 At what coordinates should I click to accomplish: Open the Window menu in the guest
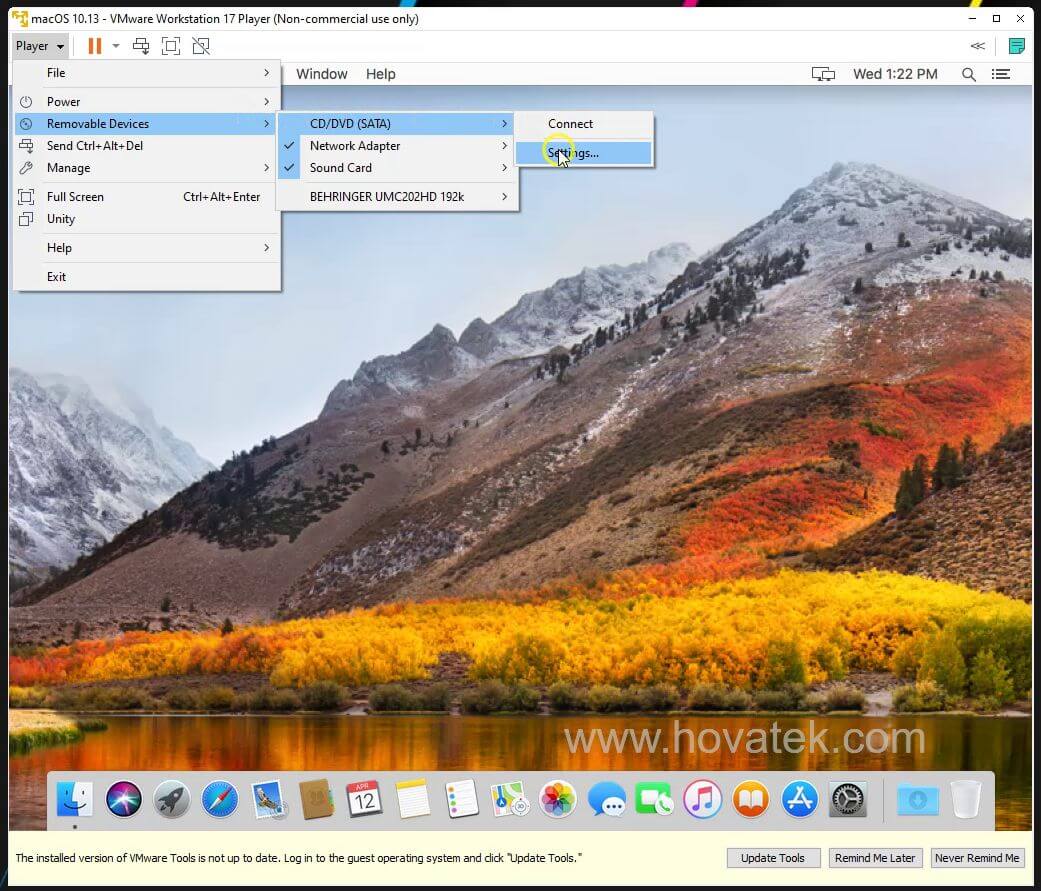point(321,73)
